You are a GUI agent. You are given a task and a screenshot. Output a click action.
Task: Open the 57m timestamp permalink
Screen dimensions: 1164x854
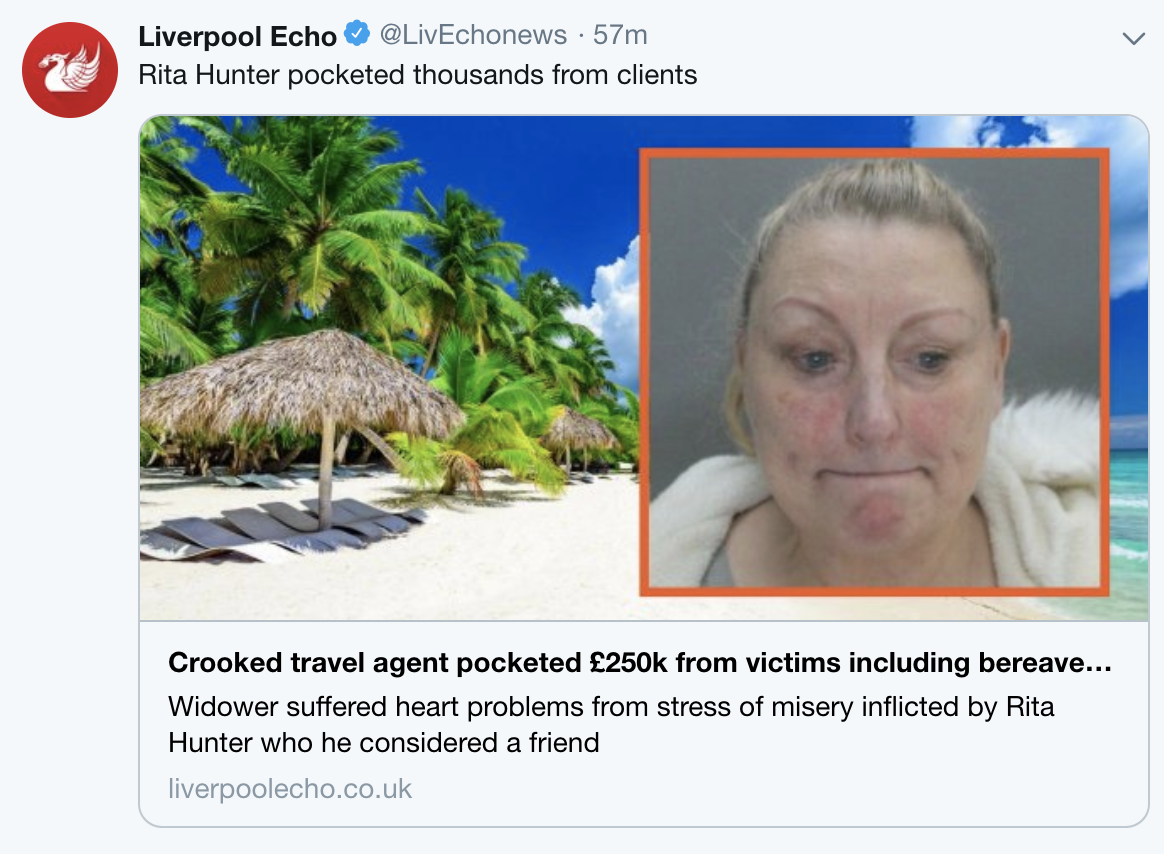[620, 35]
